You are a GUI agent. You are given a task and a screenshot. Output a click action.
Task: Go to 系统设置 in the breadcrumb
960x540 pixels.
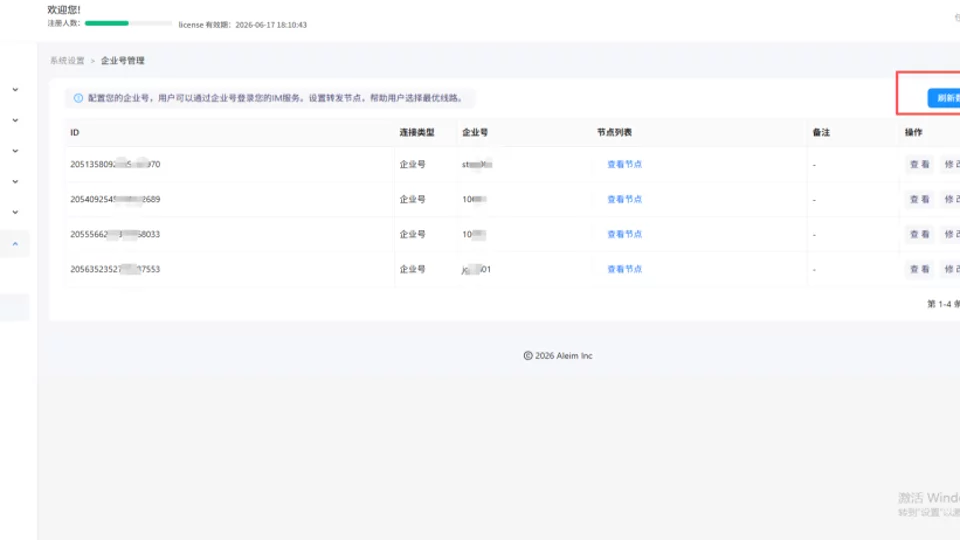tap(67, 61)
